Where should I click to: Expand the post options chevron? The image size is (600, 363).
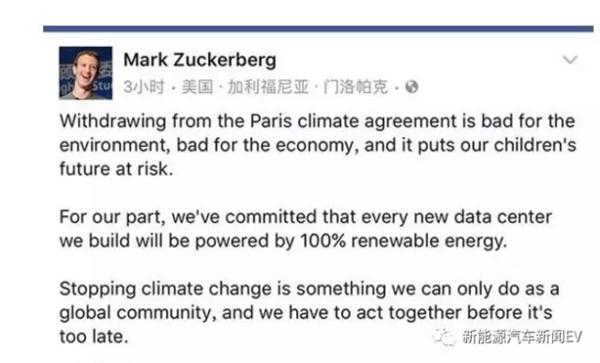click(570, 60)
